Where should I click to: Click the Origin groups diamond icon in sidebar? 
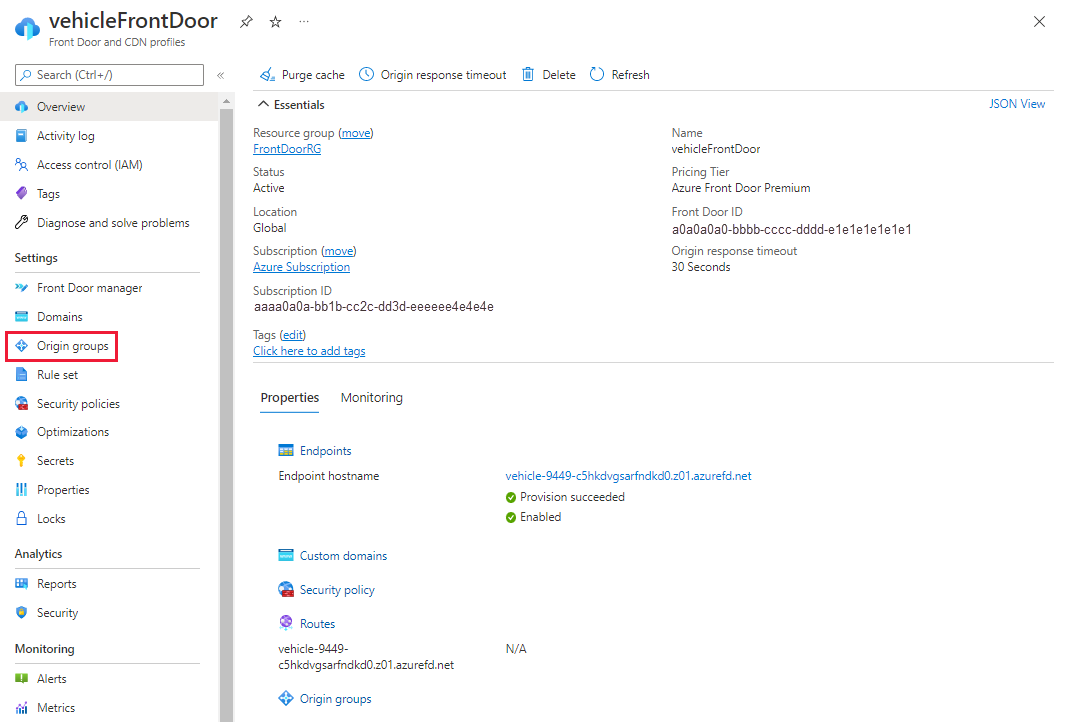coord(22,346)
